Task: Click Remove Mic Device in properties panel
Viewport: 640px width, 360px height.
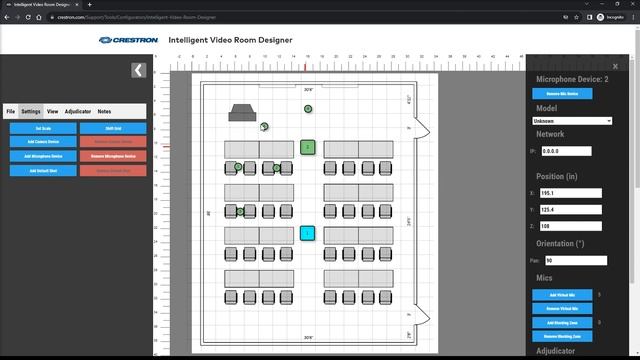Action: click(562, 93)
